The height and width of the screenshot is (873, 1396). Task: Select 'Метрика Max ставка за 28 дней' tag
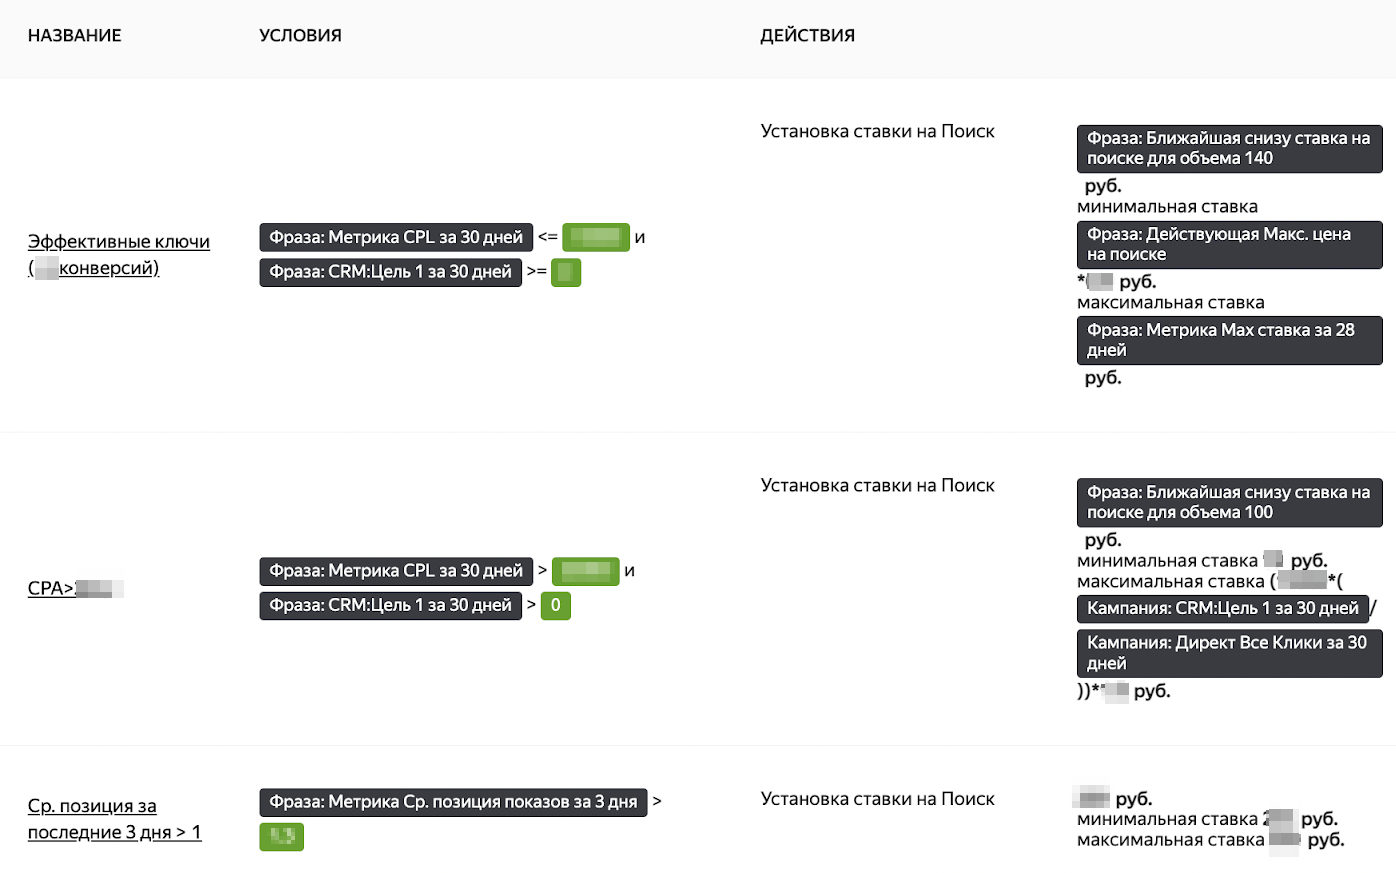coord(1230,341)
